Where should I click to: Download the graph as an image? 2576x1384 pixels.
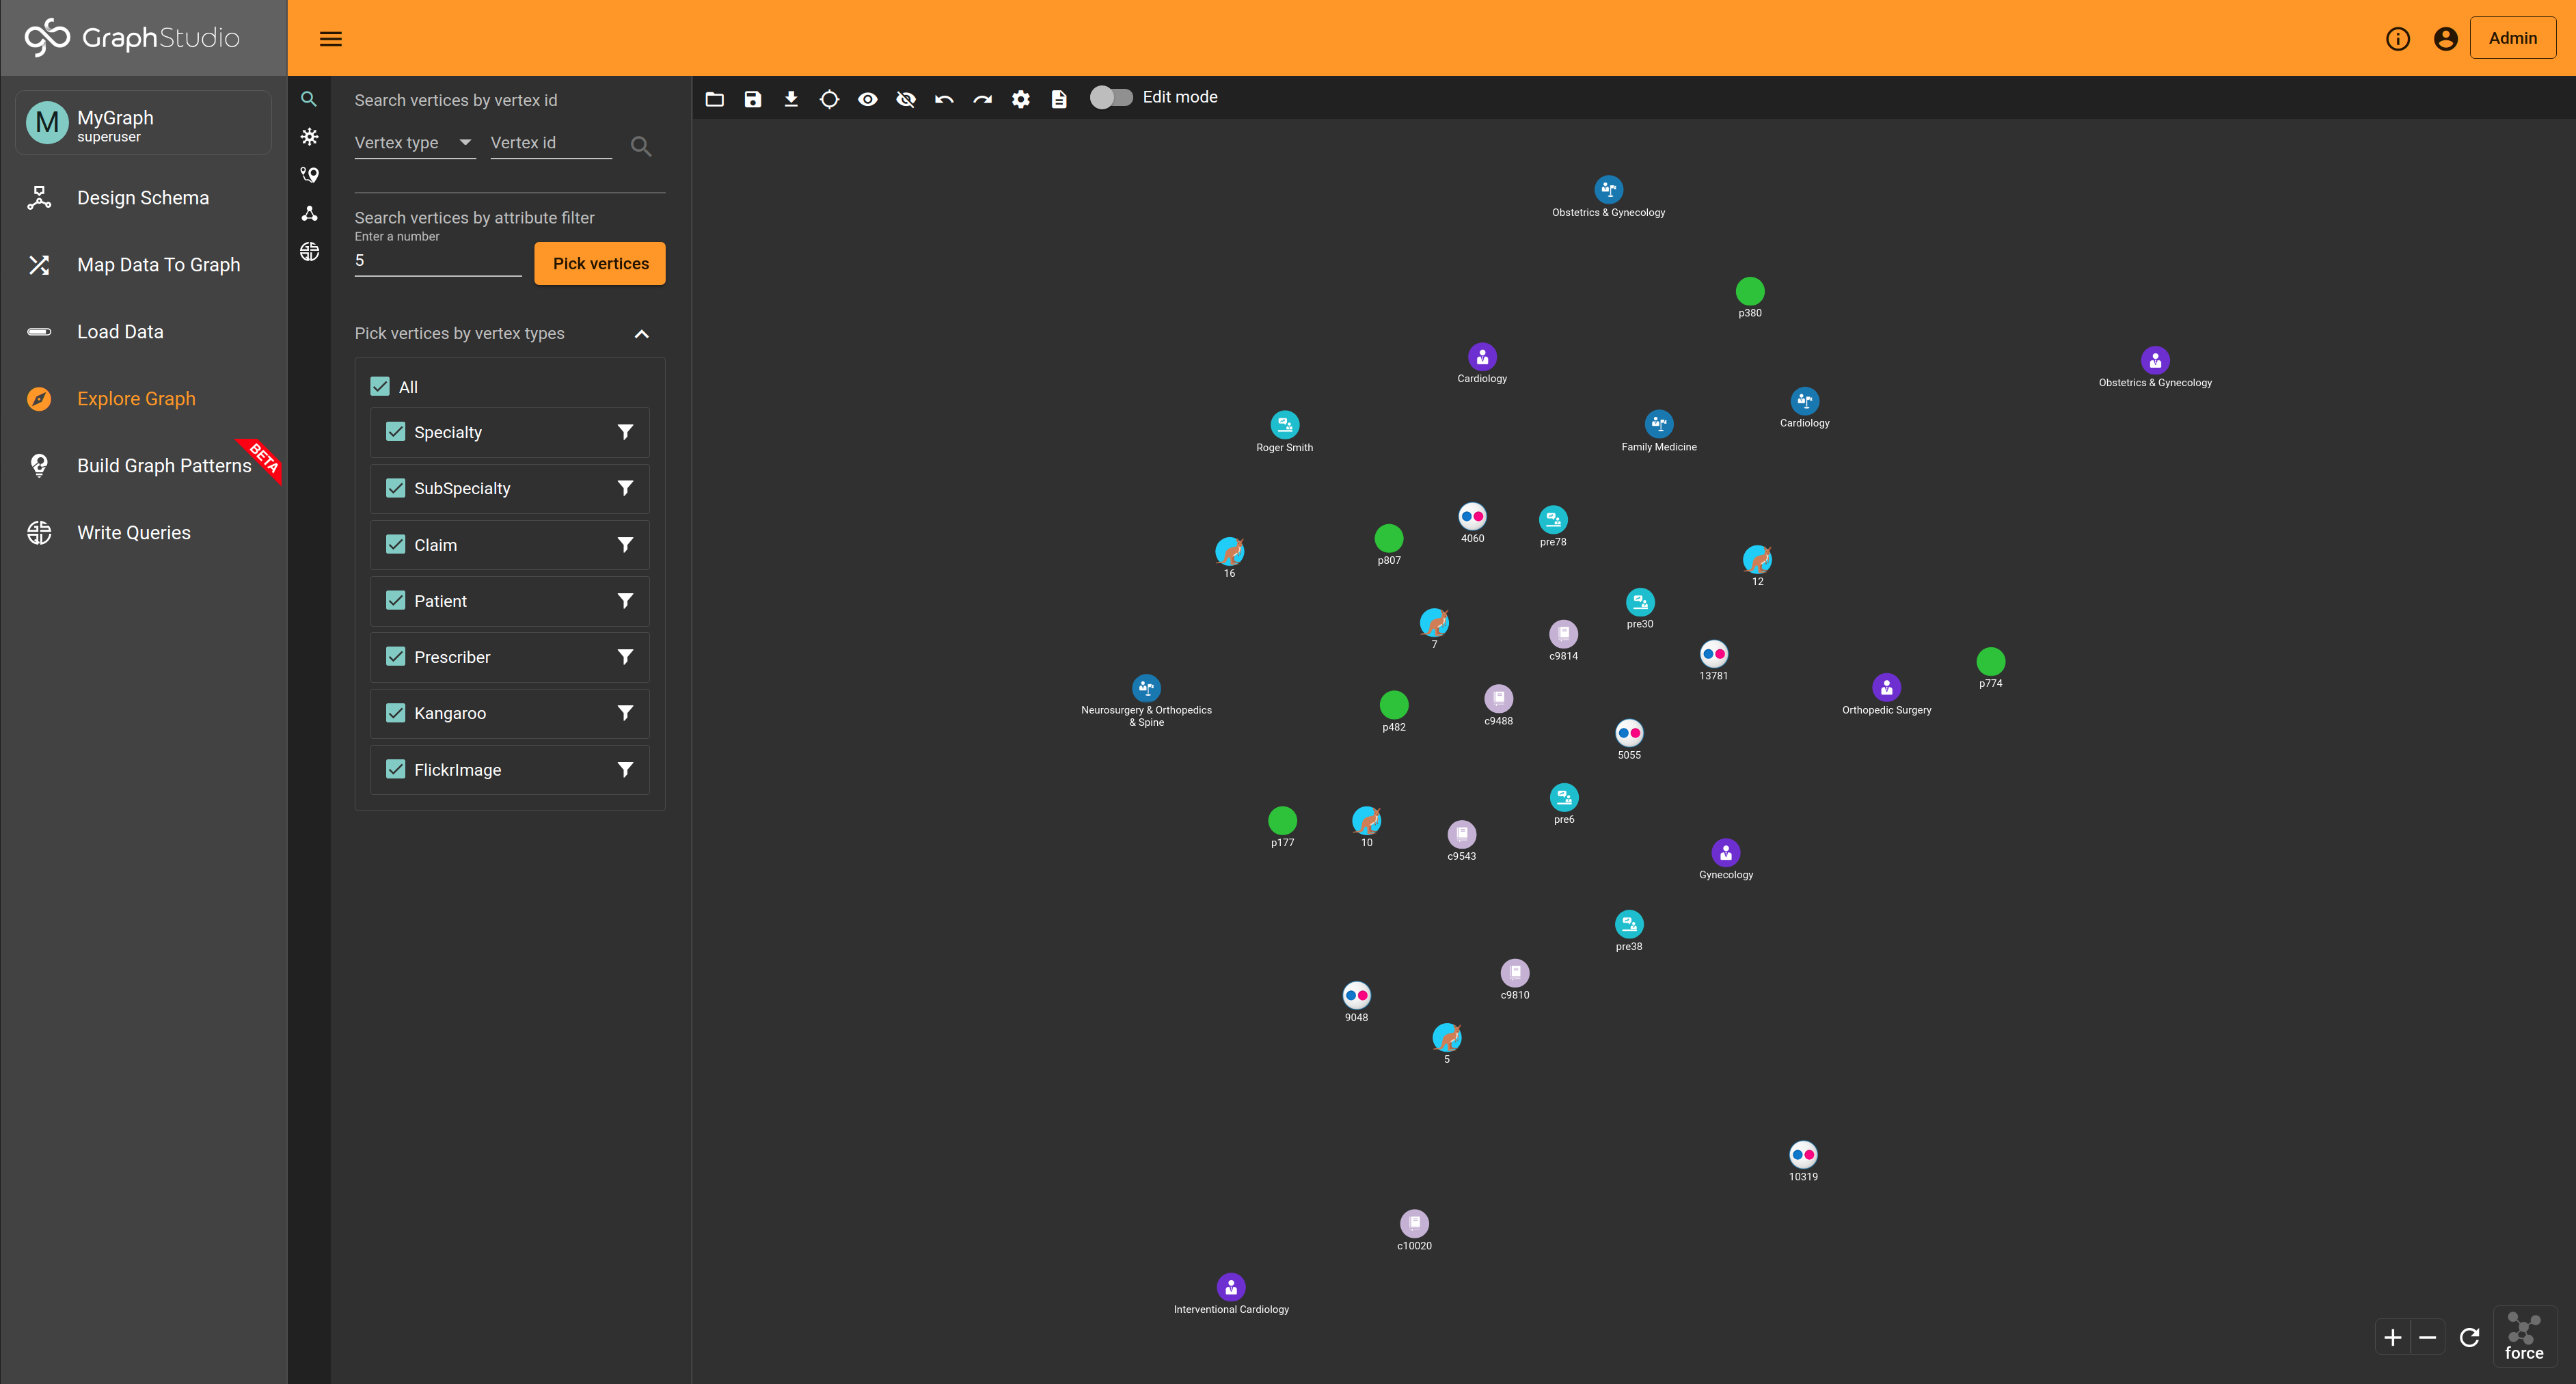click(x=790, y=99)
